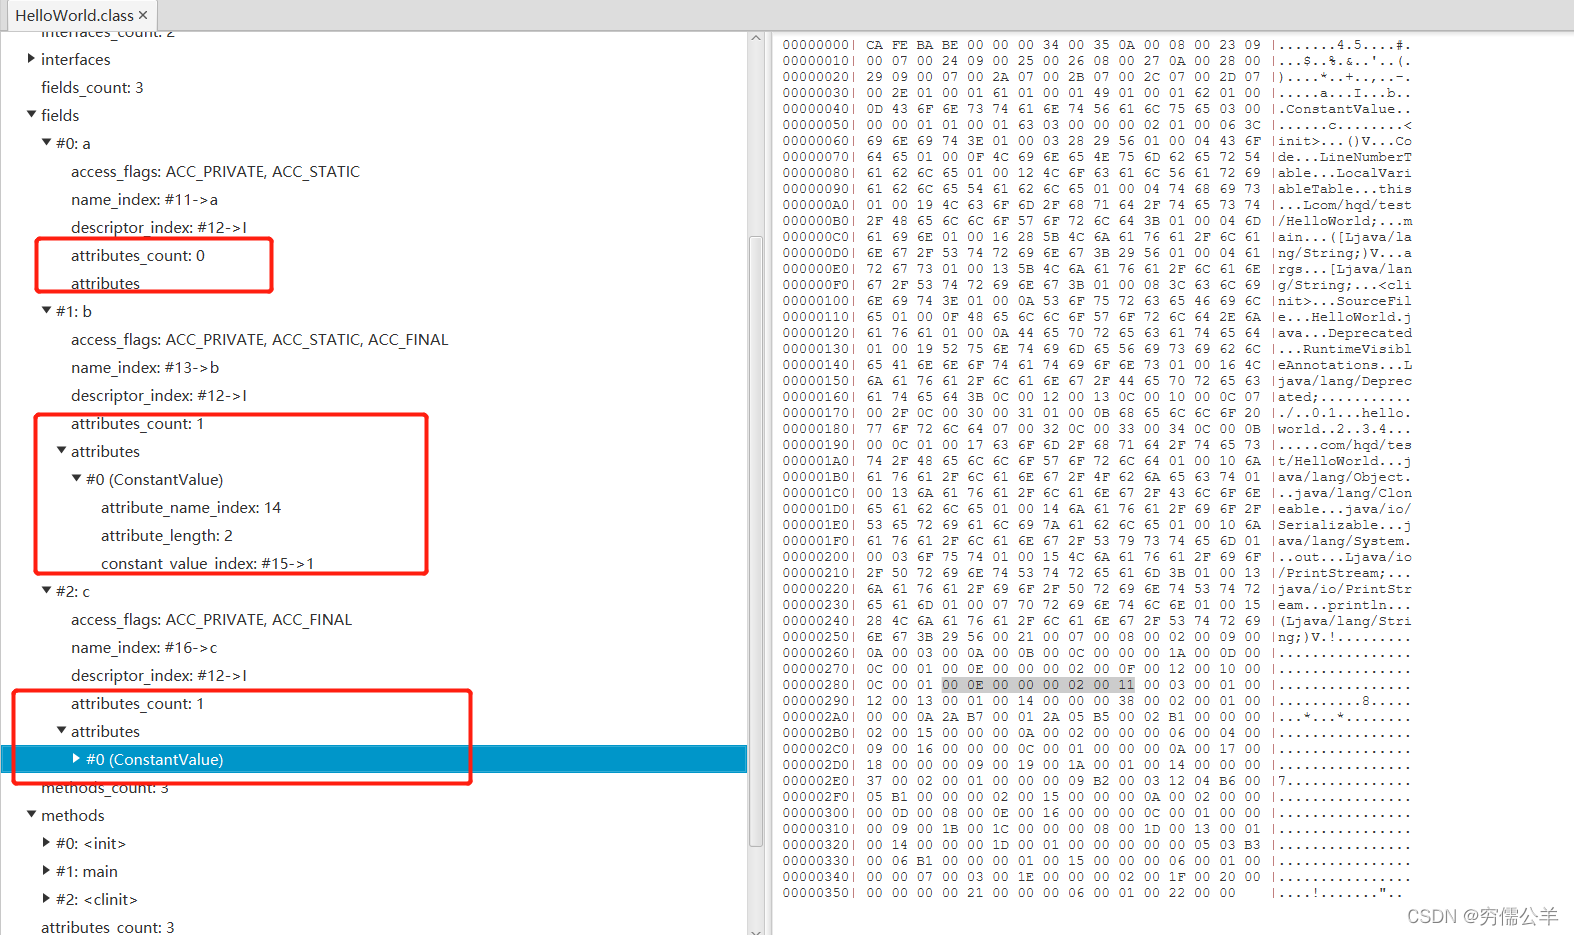Collapse #0 (ConstantValue) under field b

coord(76,479)
